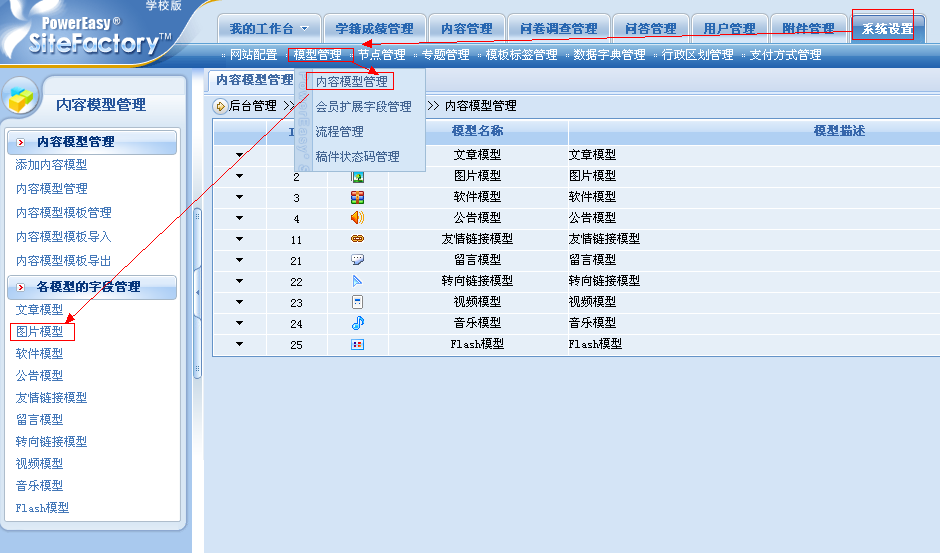Open the 图片模型 field management link
Viewport: 940px width, 553px height.
pos(40,332)
